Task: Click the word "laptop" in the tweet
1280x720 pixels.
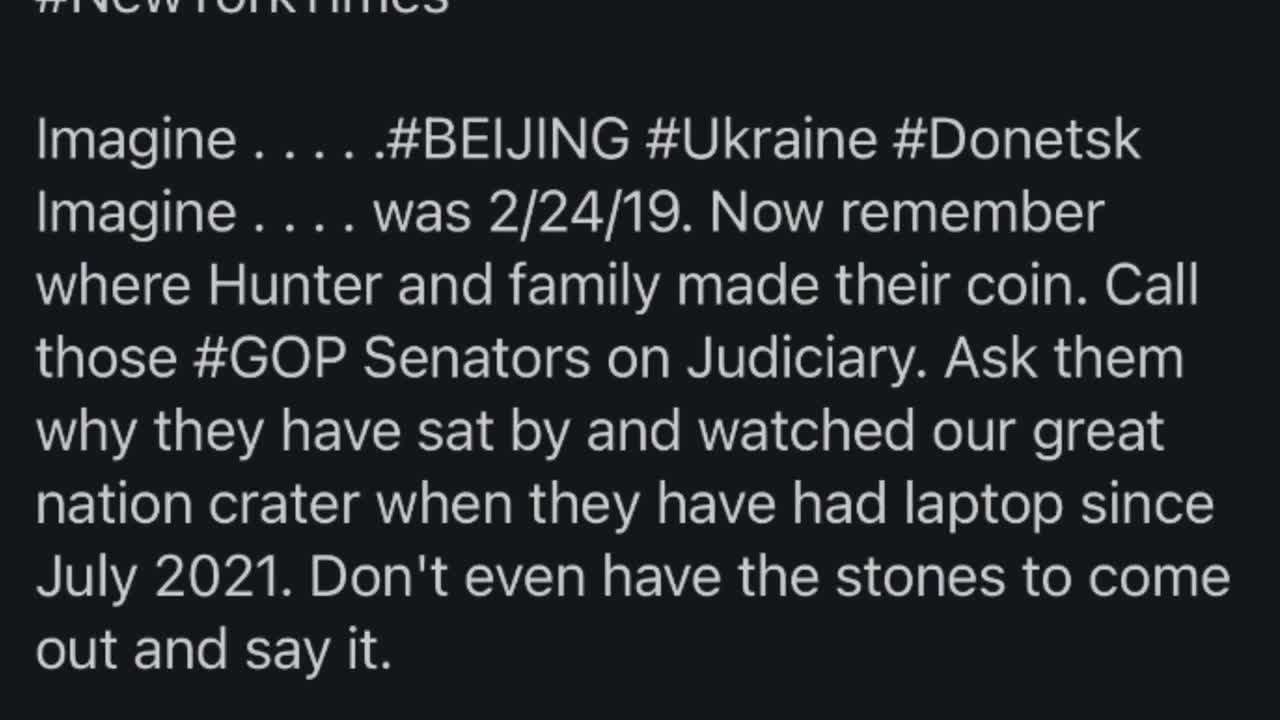Action: click(x=984, y=505)
